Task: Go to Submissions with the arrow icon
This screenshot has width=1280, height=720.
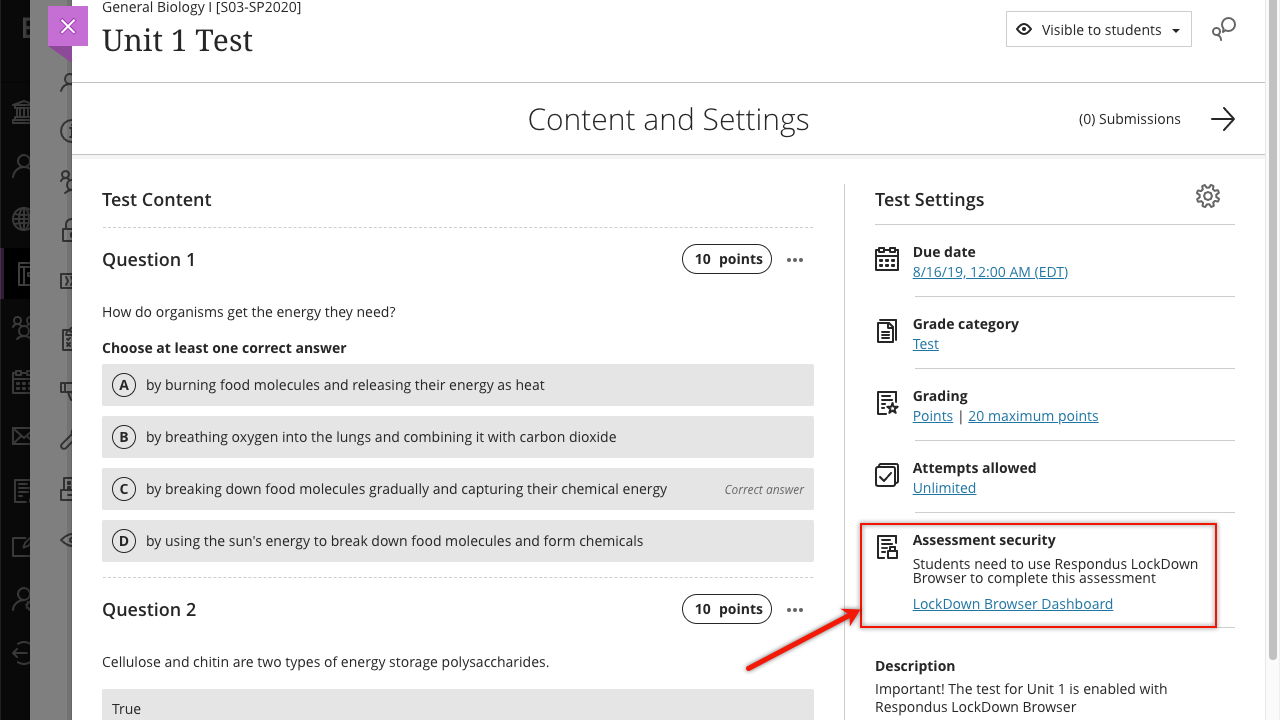Action: pyautogui.click(x=1222, y=119)
